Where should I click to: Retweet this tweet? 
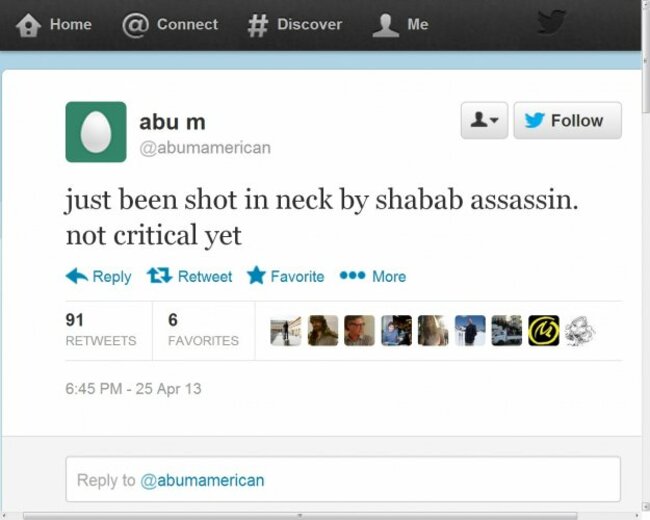pos(189,276)
